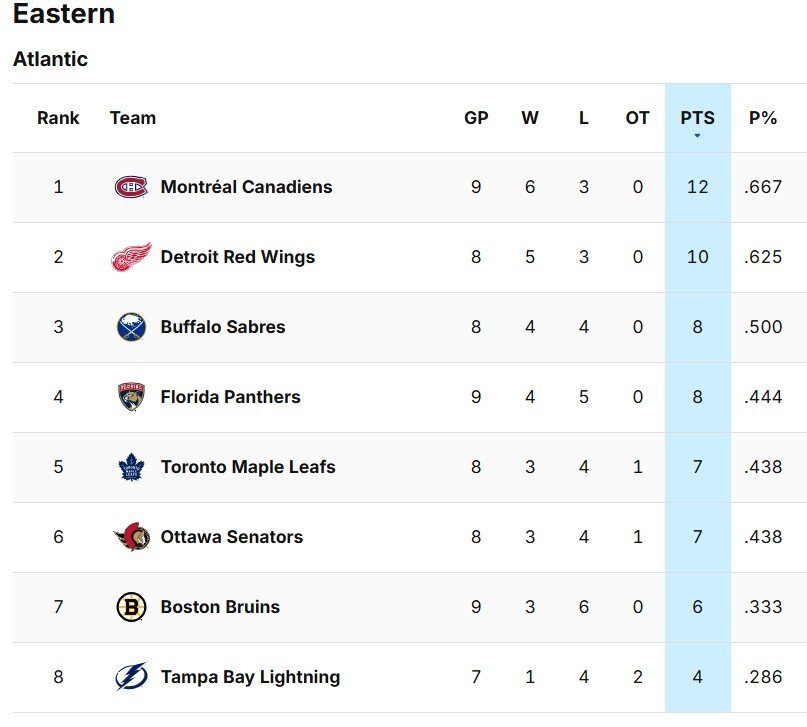Open the Montréal Canadiens team link
807x727 pixels.
246,187
